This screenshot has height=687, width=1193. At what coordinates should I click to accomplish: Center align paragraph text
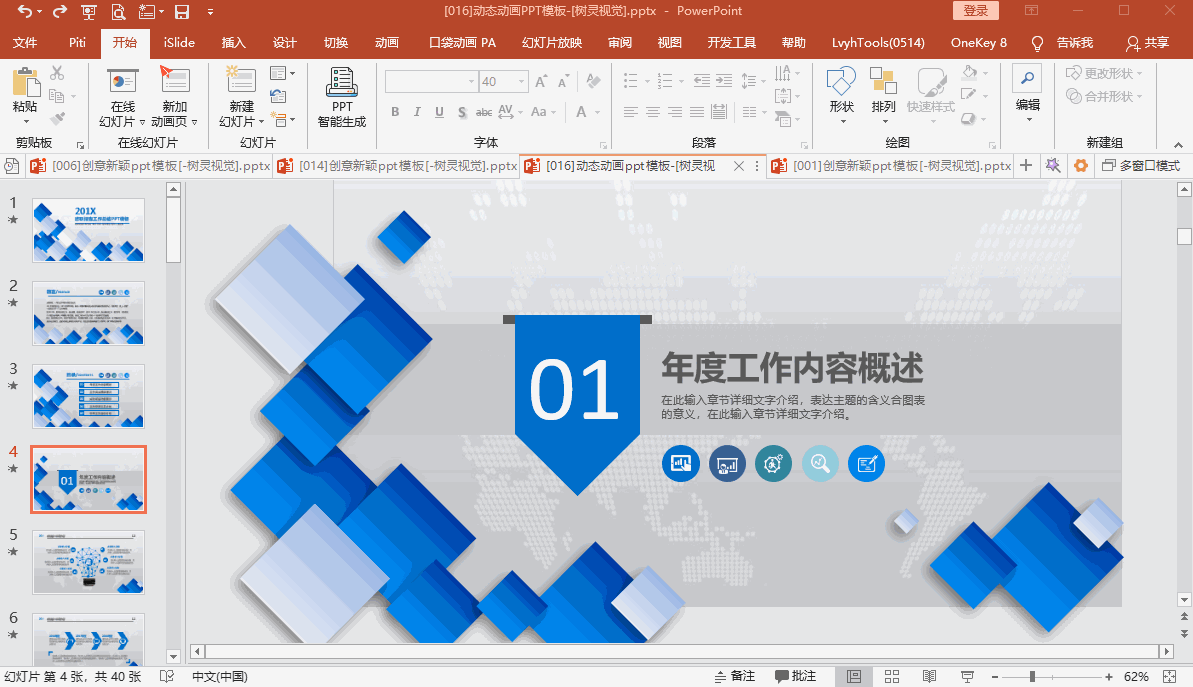click(x=653, y=112)
